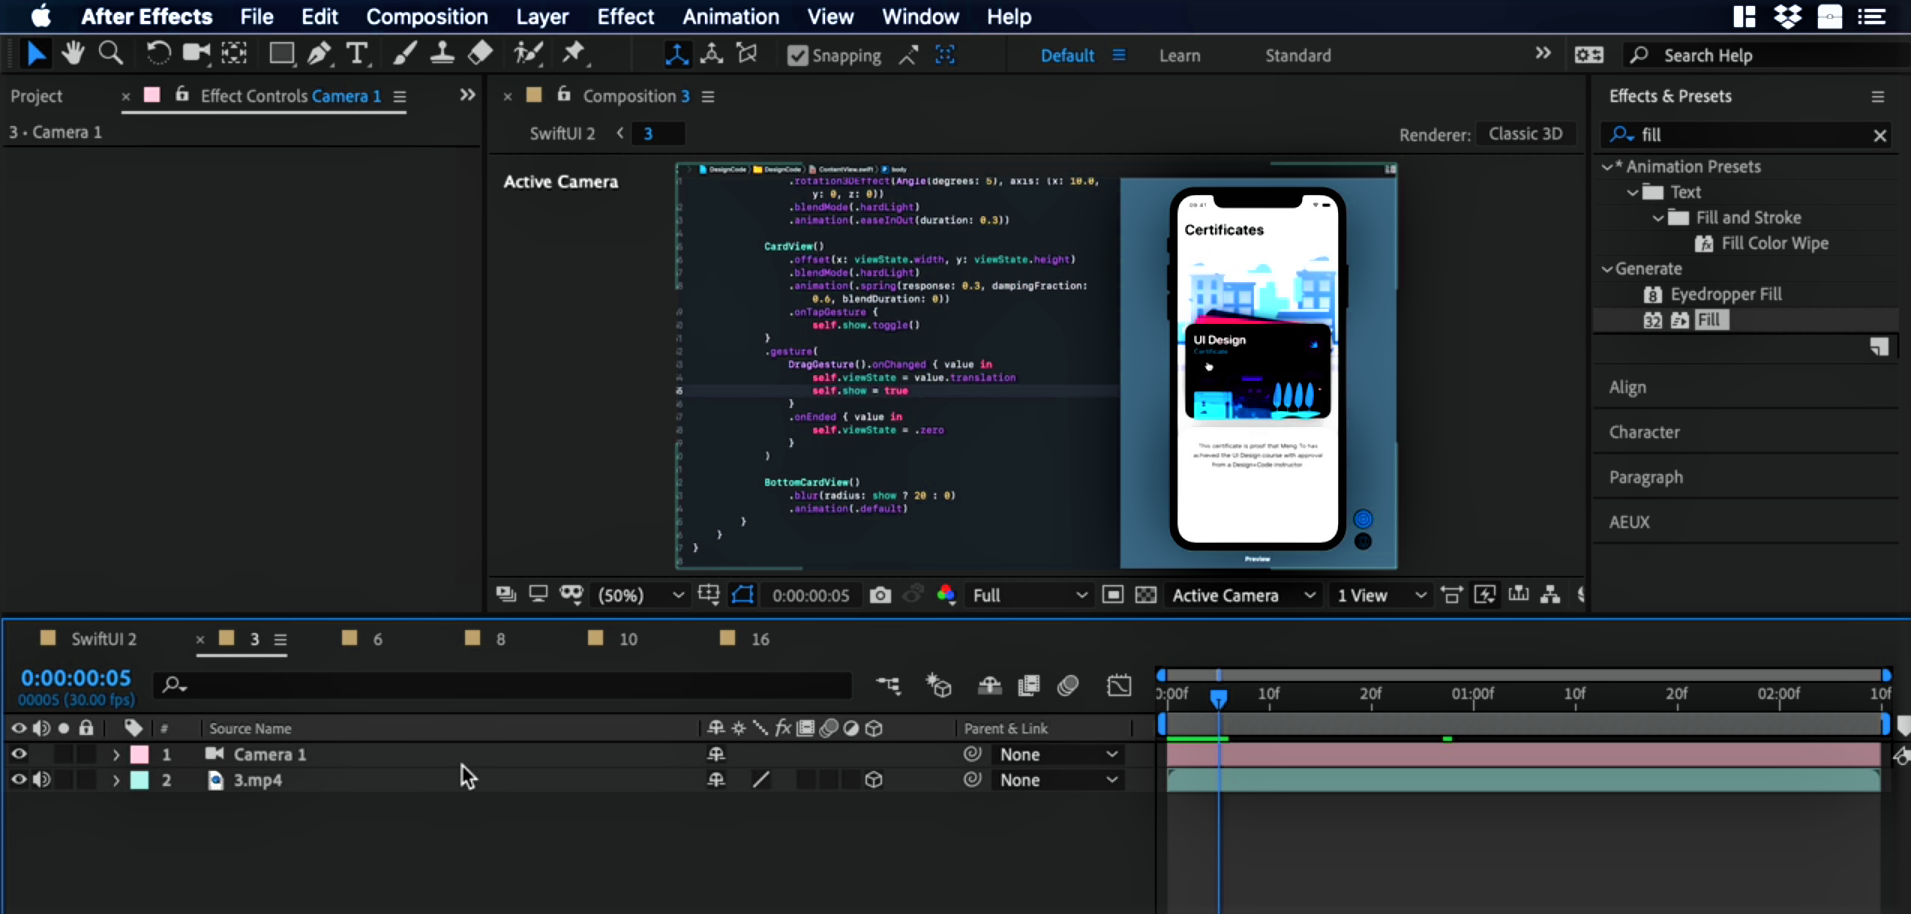This screenshot has height=914, width=1911.
Task: Select the Brush tool
Action: click(405, 54)
